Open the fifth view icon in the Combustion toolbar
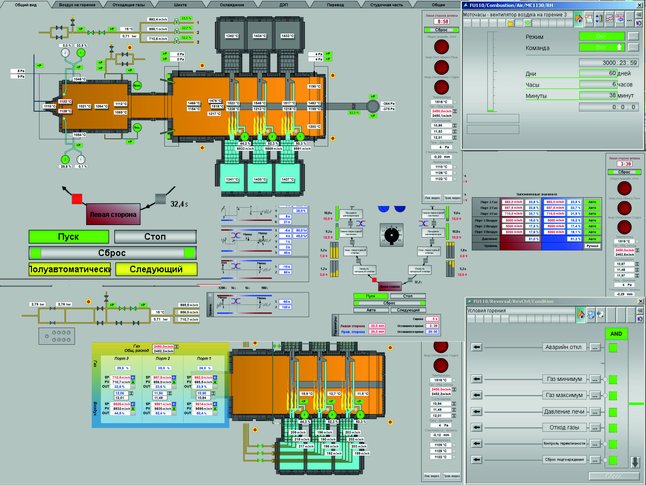The image size is (646, 485). click(x=620, y=19)
